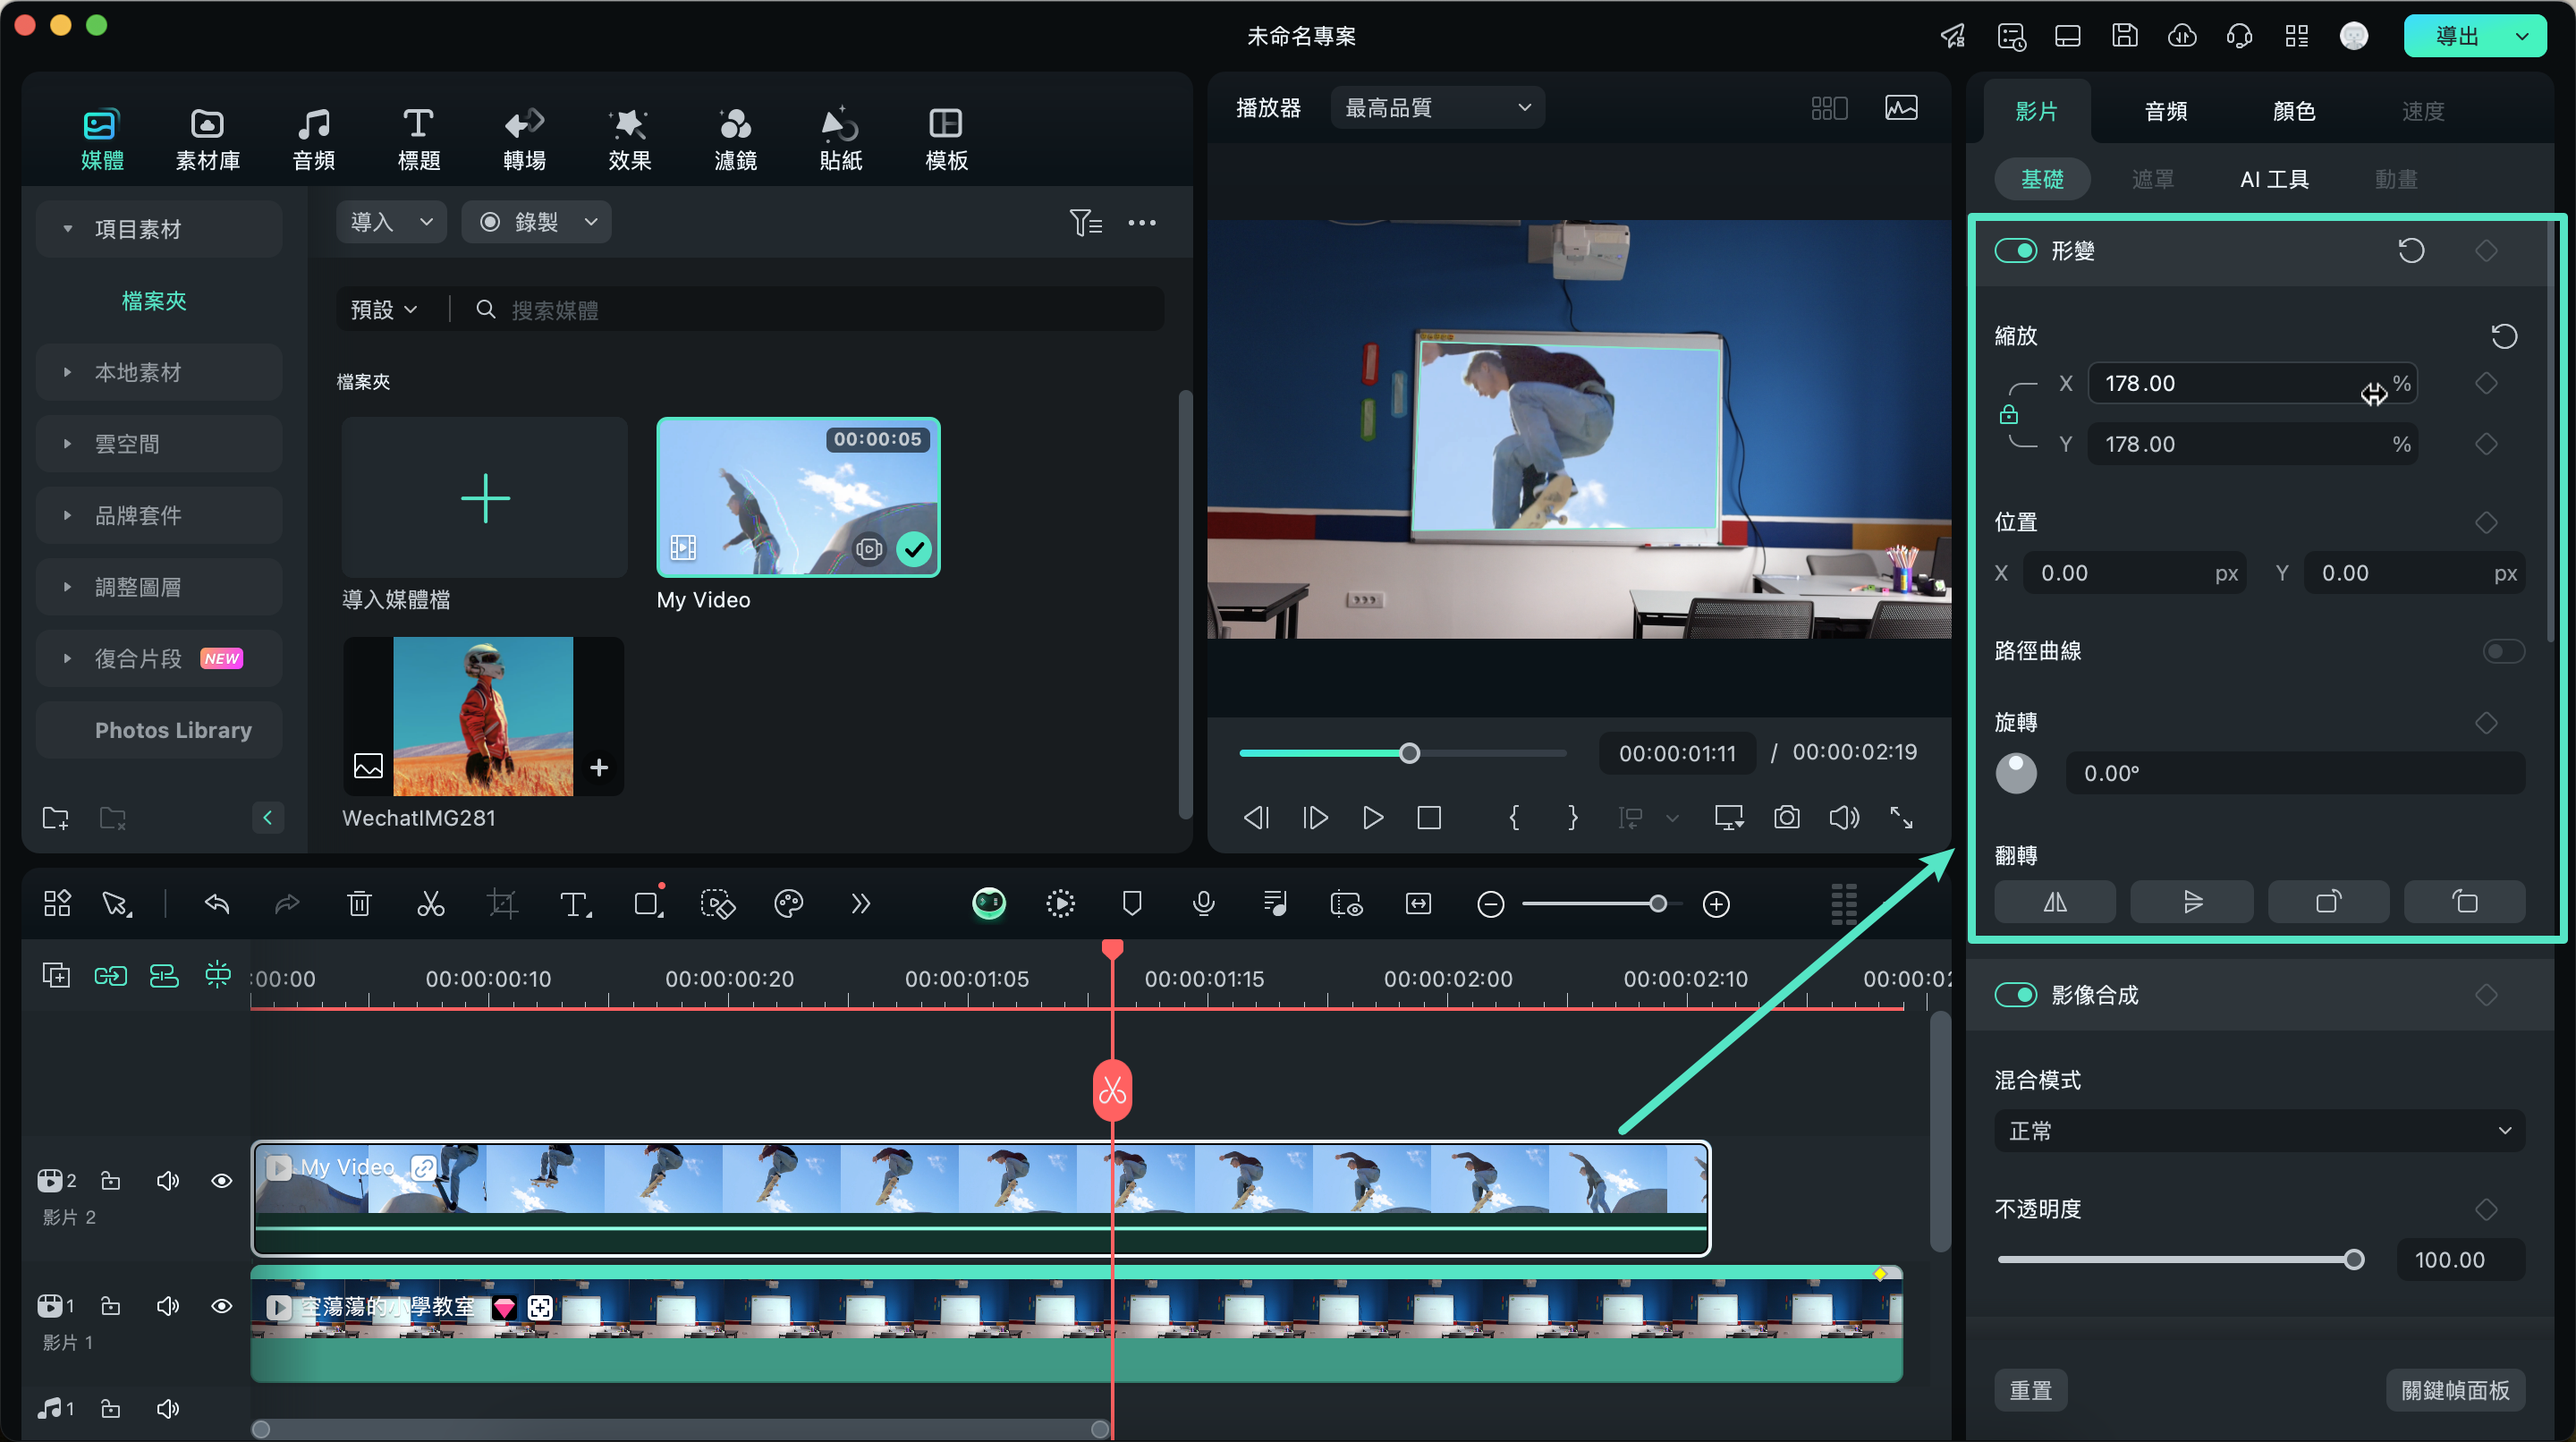
Task: Click the scale aspect ratio lock icon
Action: tap(2008, 414)
